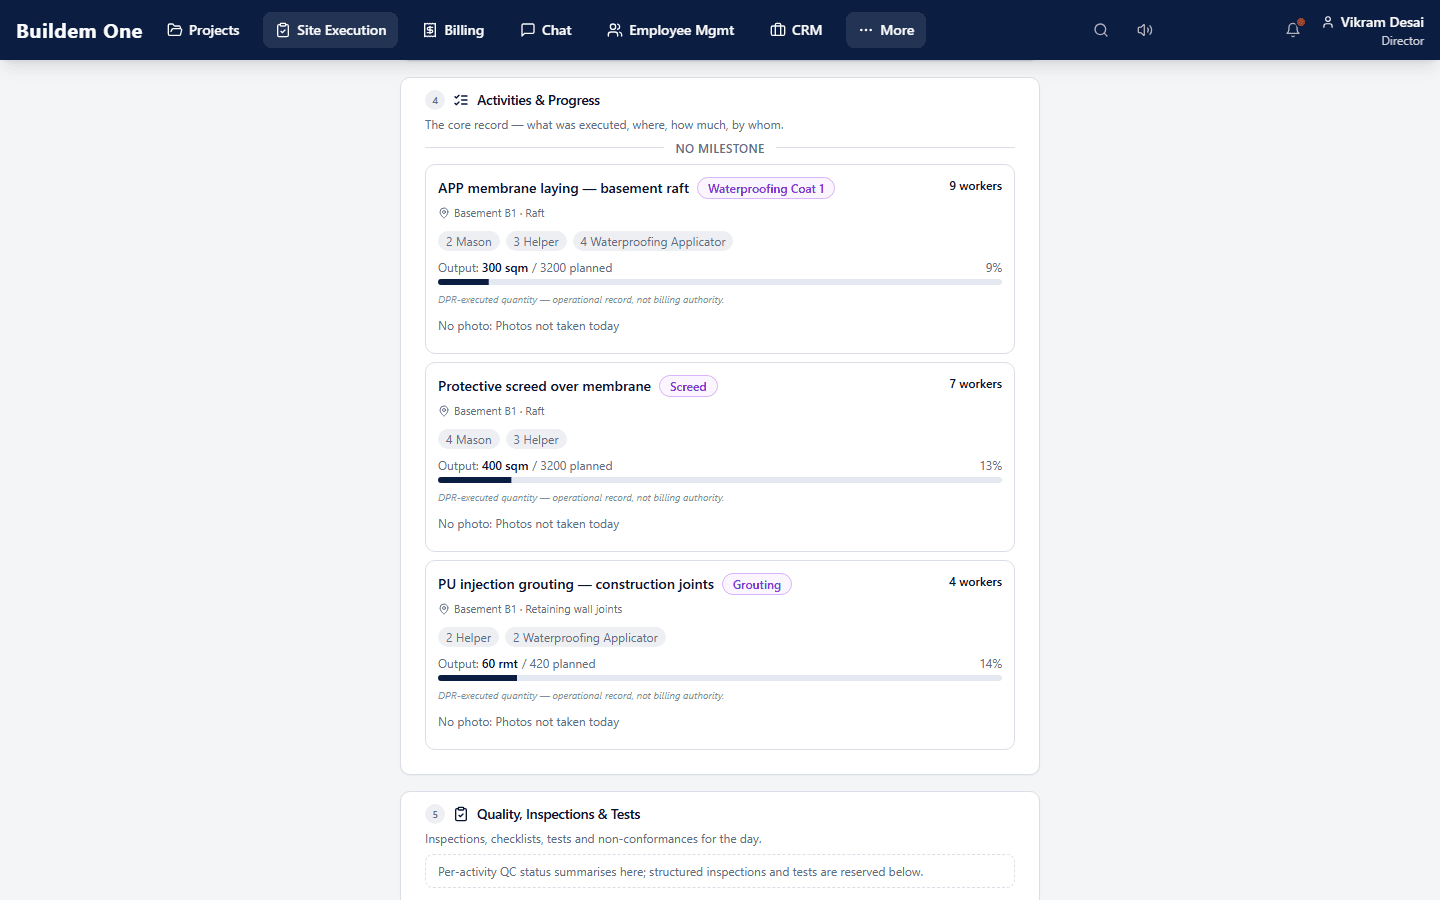
Task: Click the user profile icon beside Vikram Desai
Action: click(x=1328, y=22)
